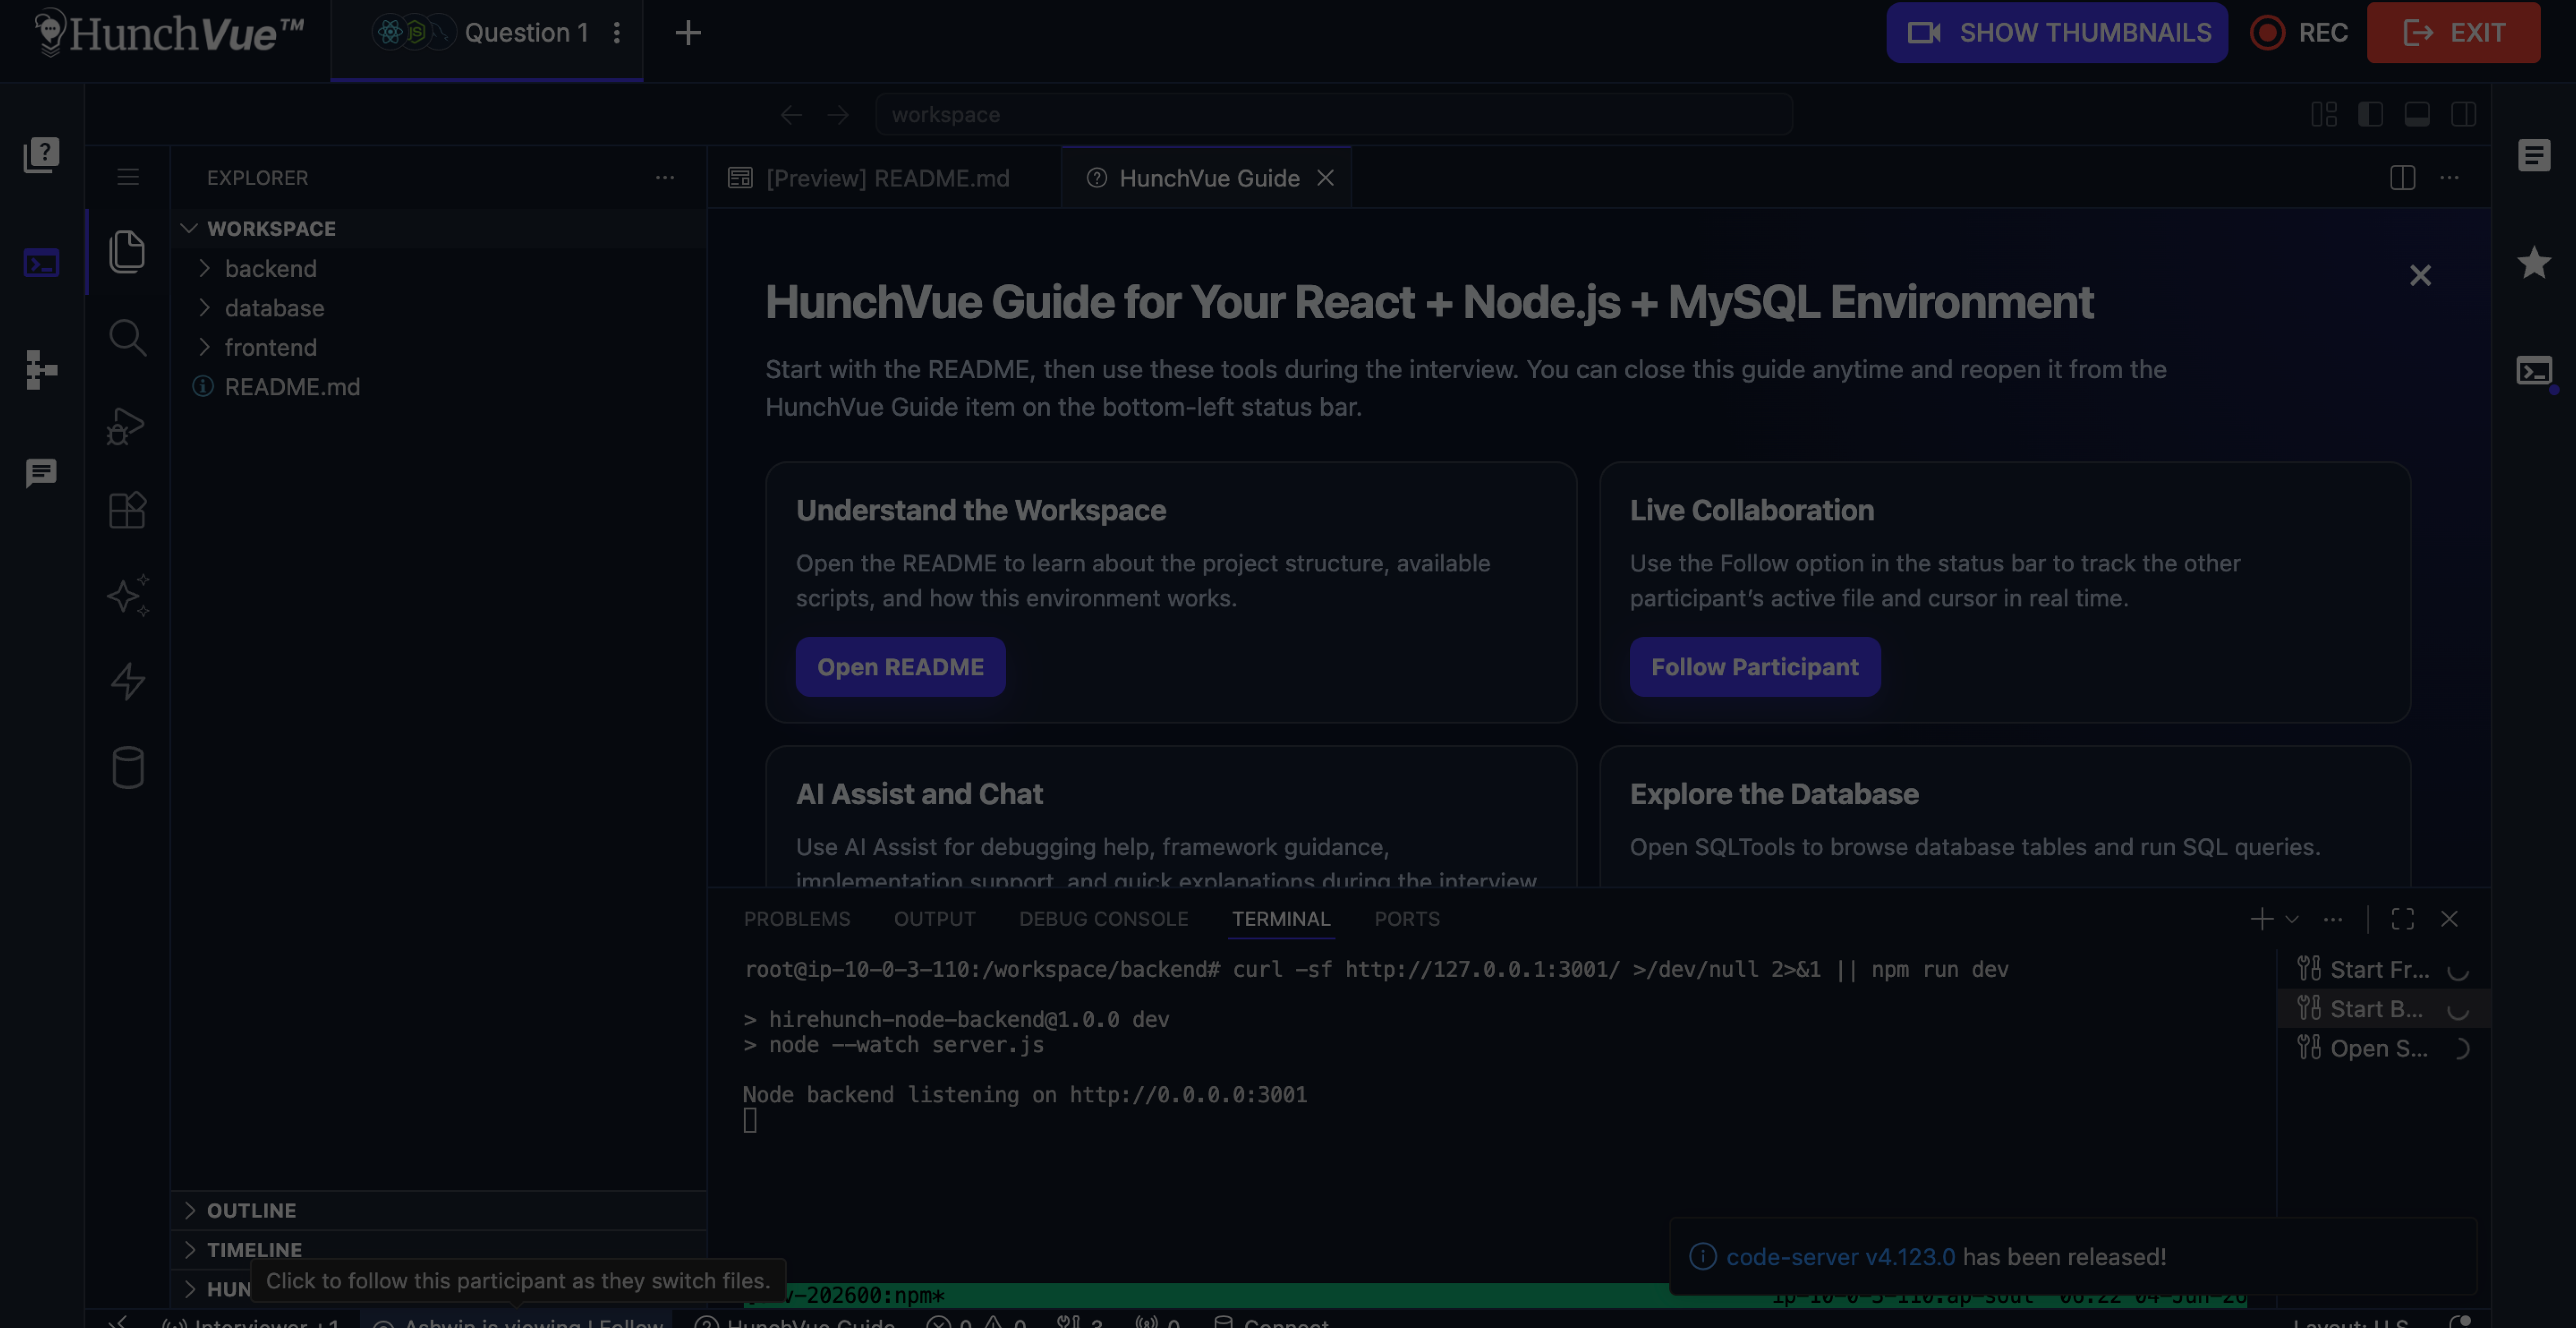Image resolution: width=2576 pixels, height=1328 pixels.
Task: Open the HunchVue help docs sidebar icon
Action: coord(41,155)
